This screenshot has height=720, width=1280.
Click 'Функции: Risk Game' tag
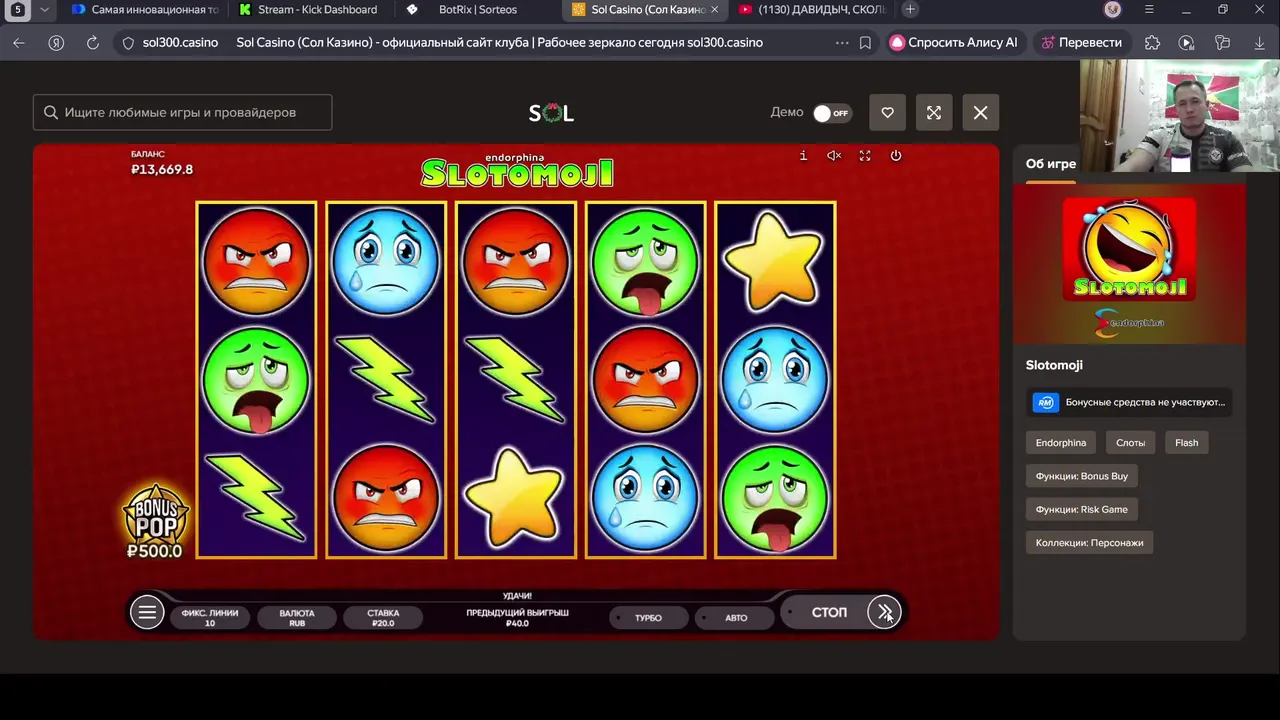1082,510
